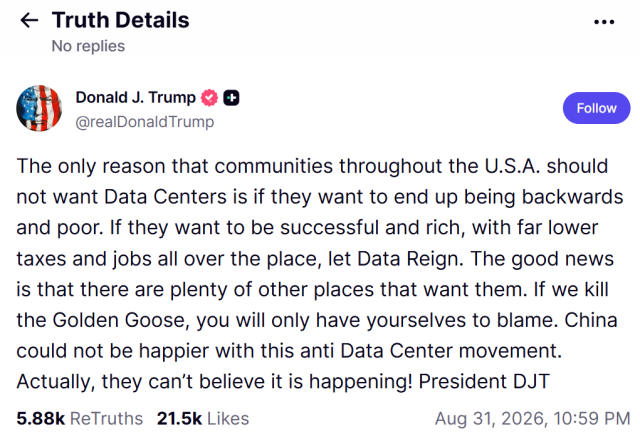640x444 pixels.
Task: Click the black plus badge beside name
Action: [231, 98]
